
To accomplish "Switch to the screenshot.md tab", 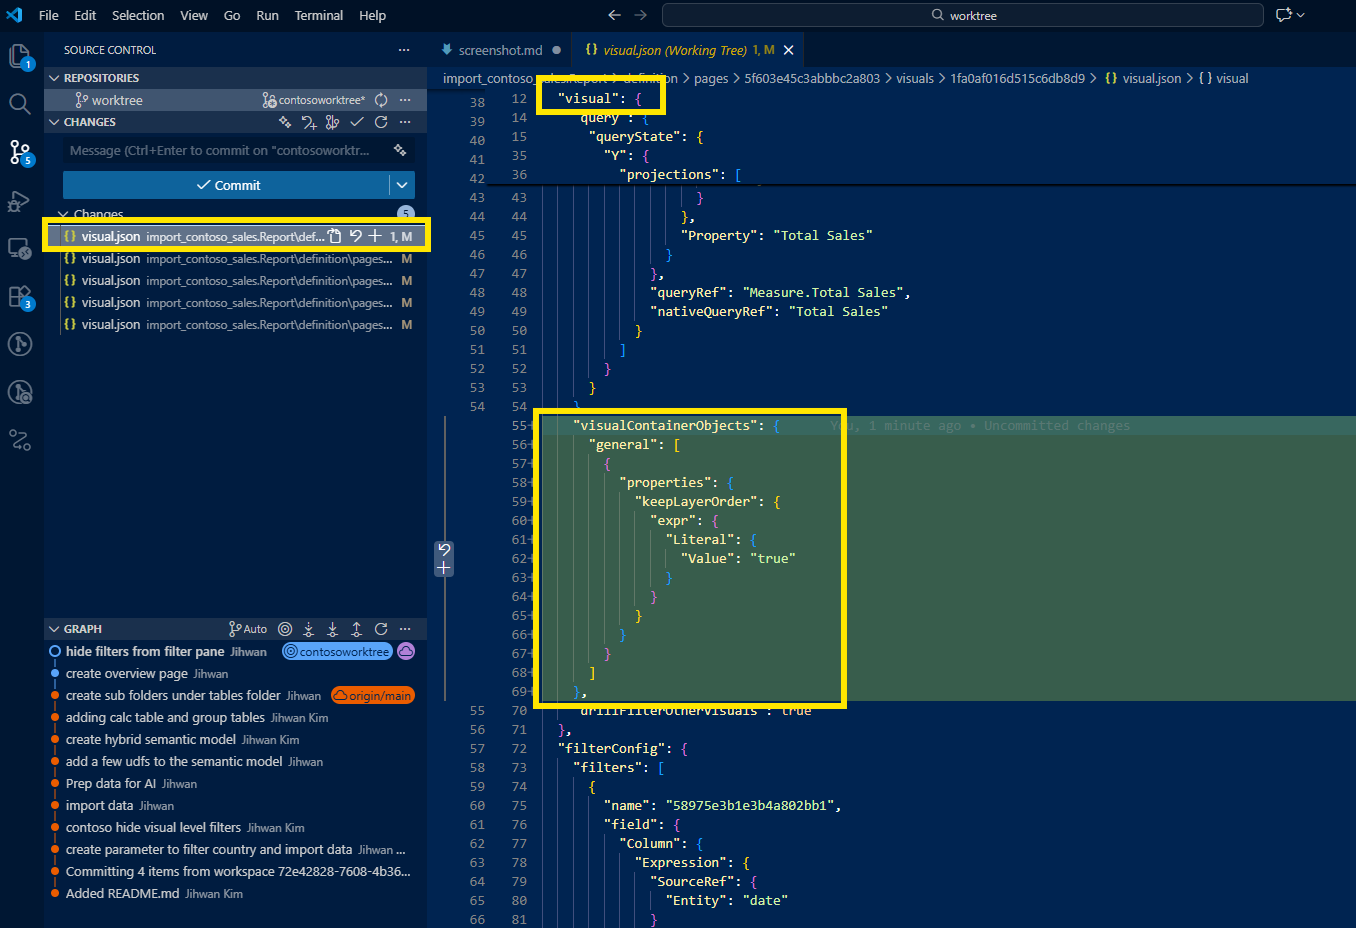I will [500, 50].
